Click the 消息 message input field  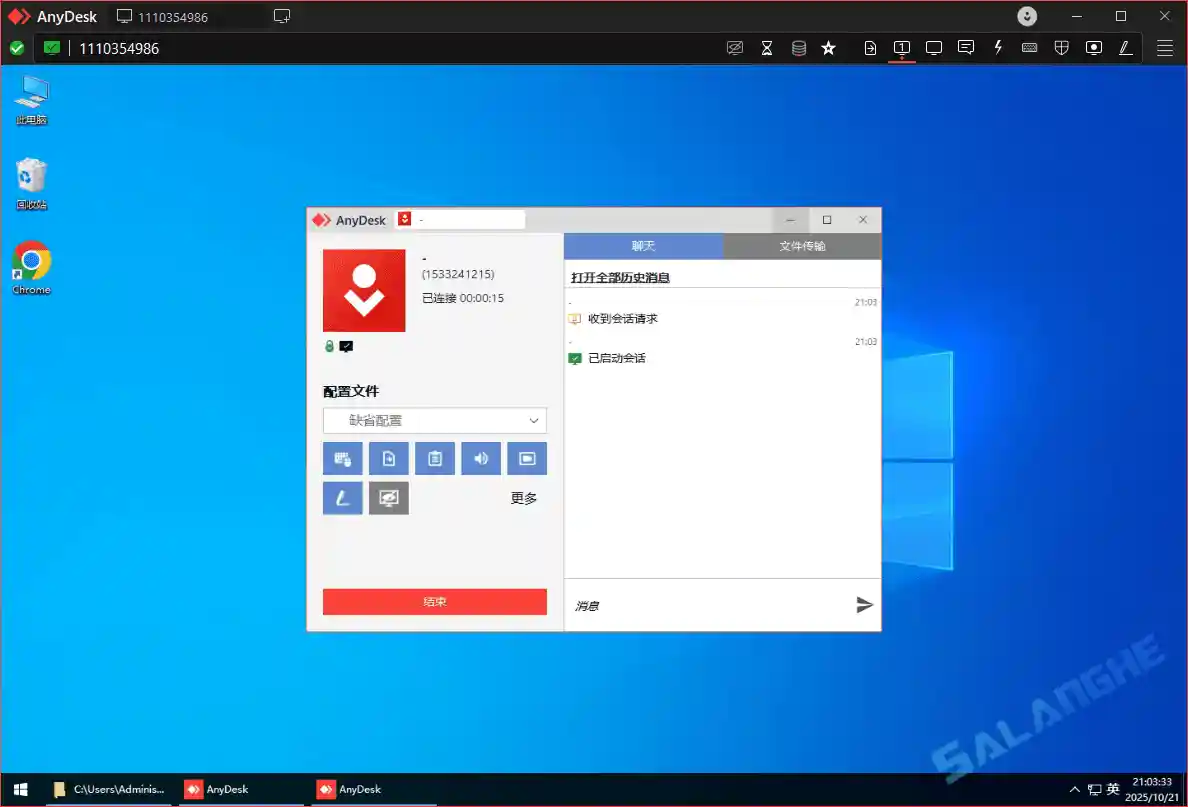(700, 605)
